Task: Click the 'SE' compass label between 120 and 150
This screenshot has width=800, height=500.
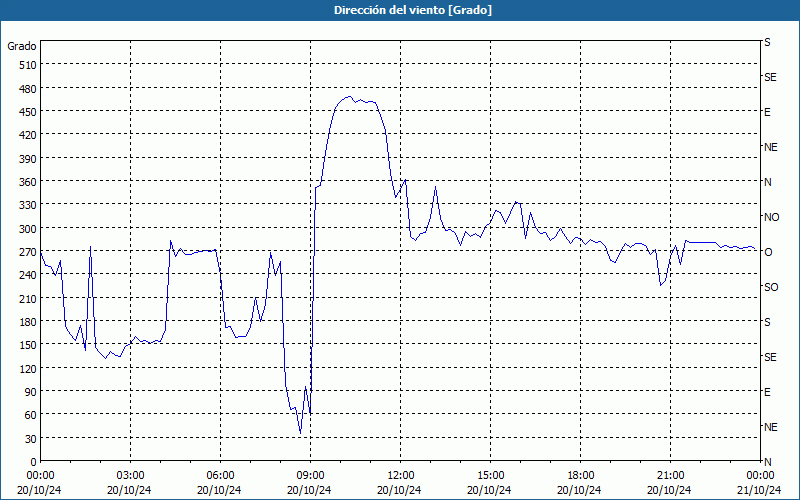Action: (770, 357)
